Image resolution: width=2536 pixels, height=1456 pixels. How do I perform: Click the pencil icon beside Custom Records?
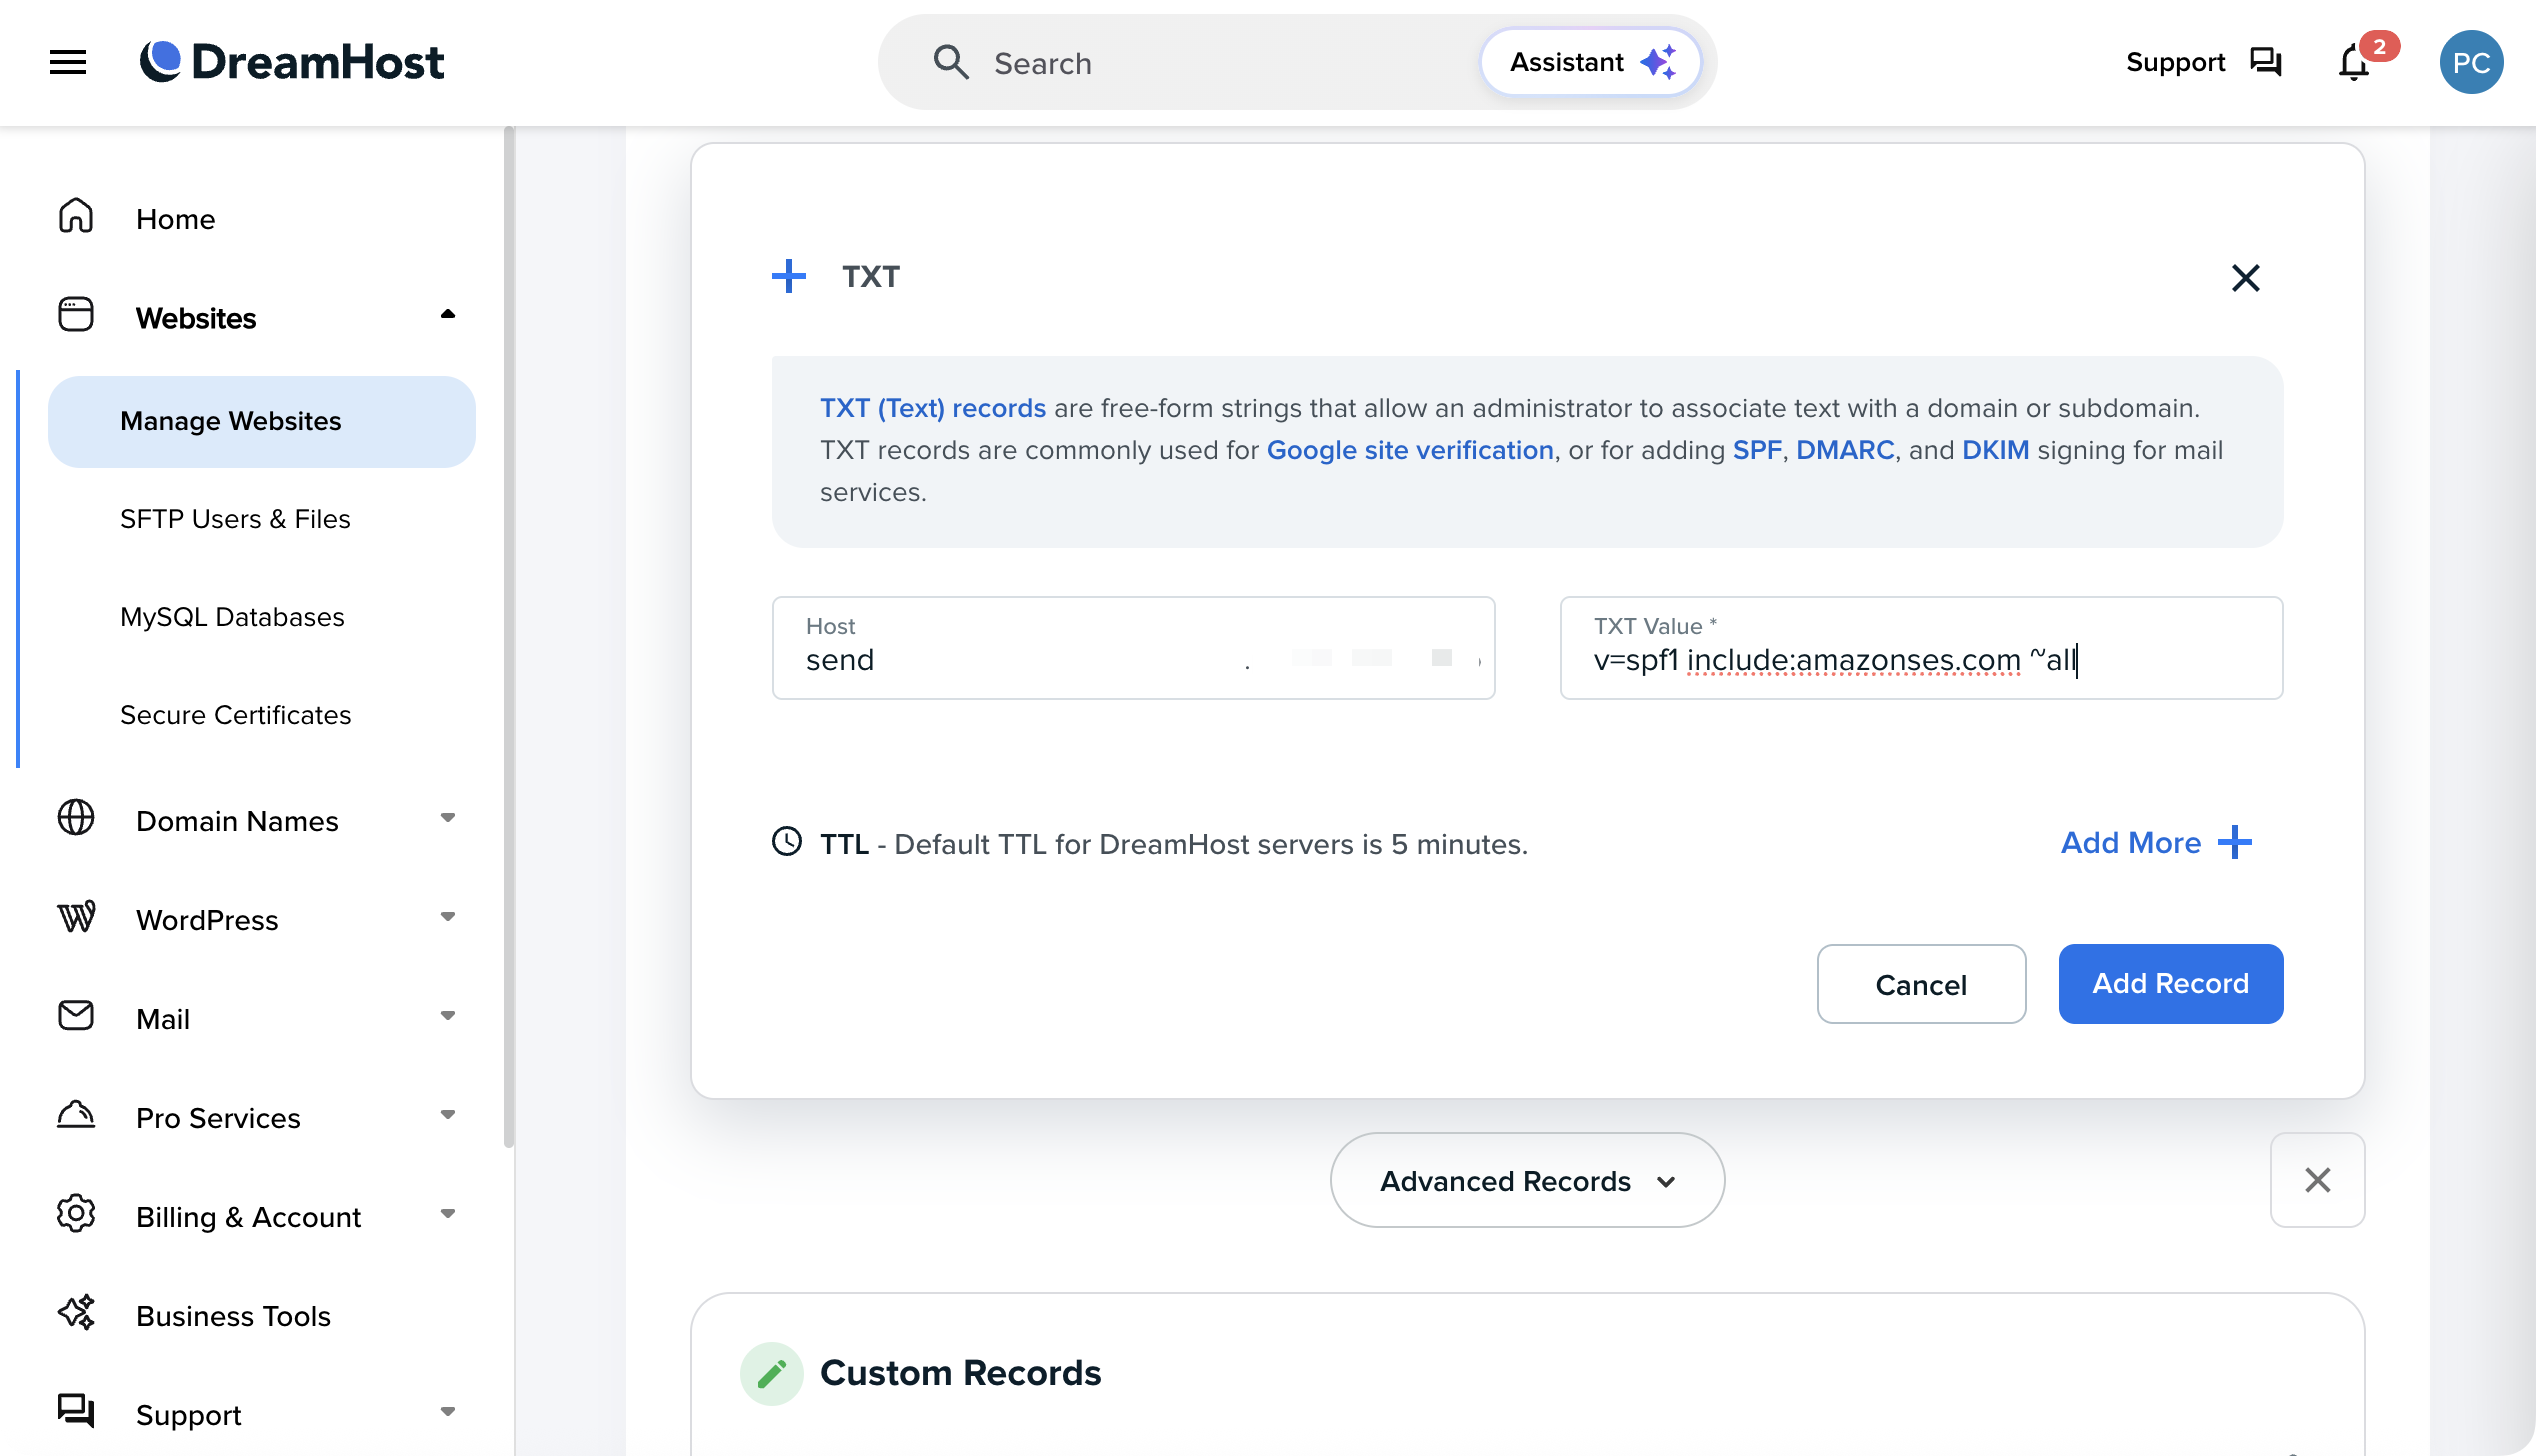771,1373
